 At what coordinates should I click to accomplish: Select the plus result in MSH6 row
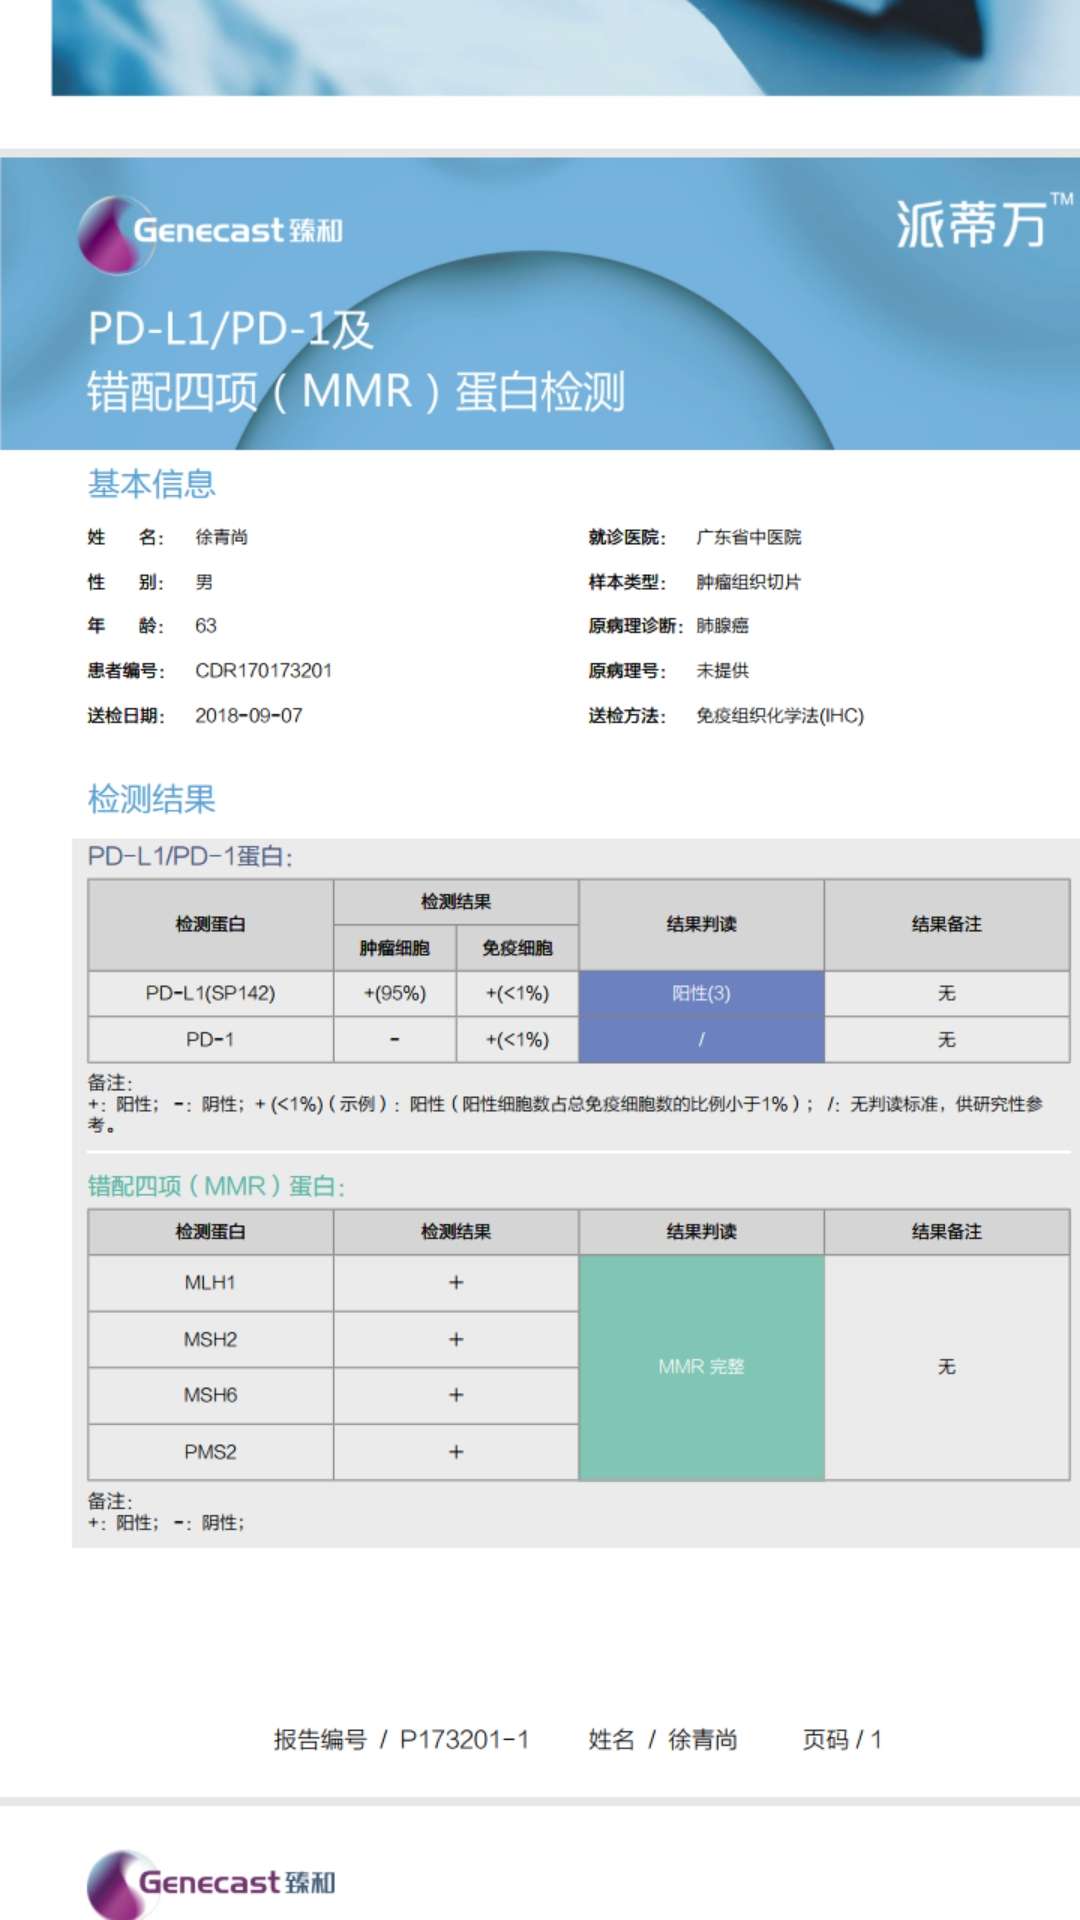point(456,1395)
